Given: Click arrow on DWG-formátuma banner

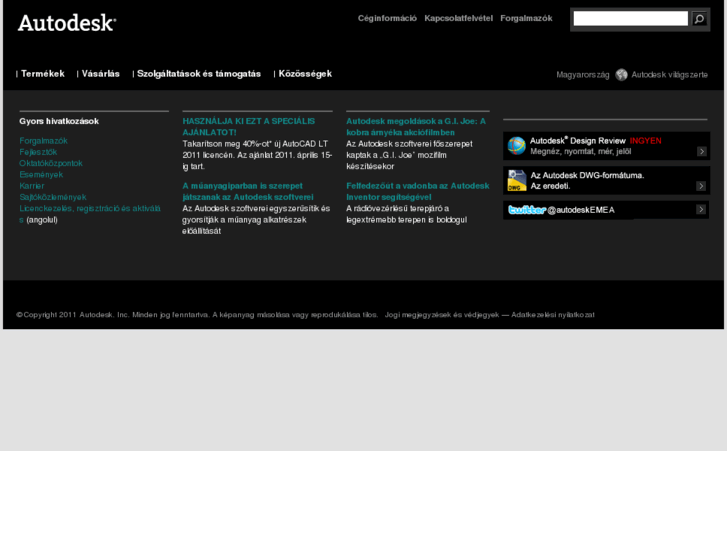Looking at the screenshot, I should [x=701, y=186].
